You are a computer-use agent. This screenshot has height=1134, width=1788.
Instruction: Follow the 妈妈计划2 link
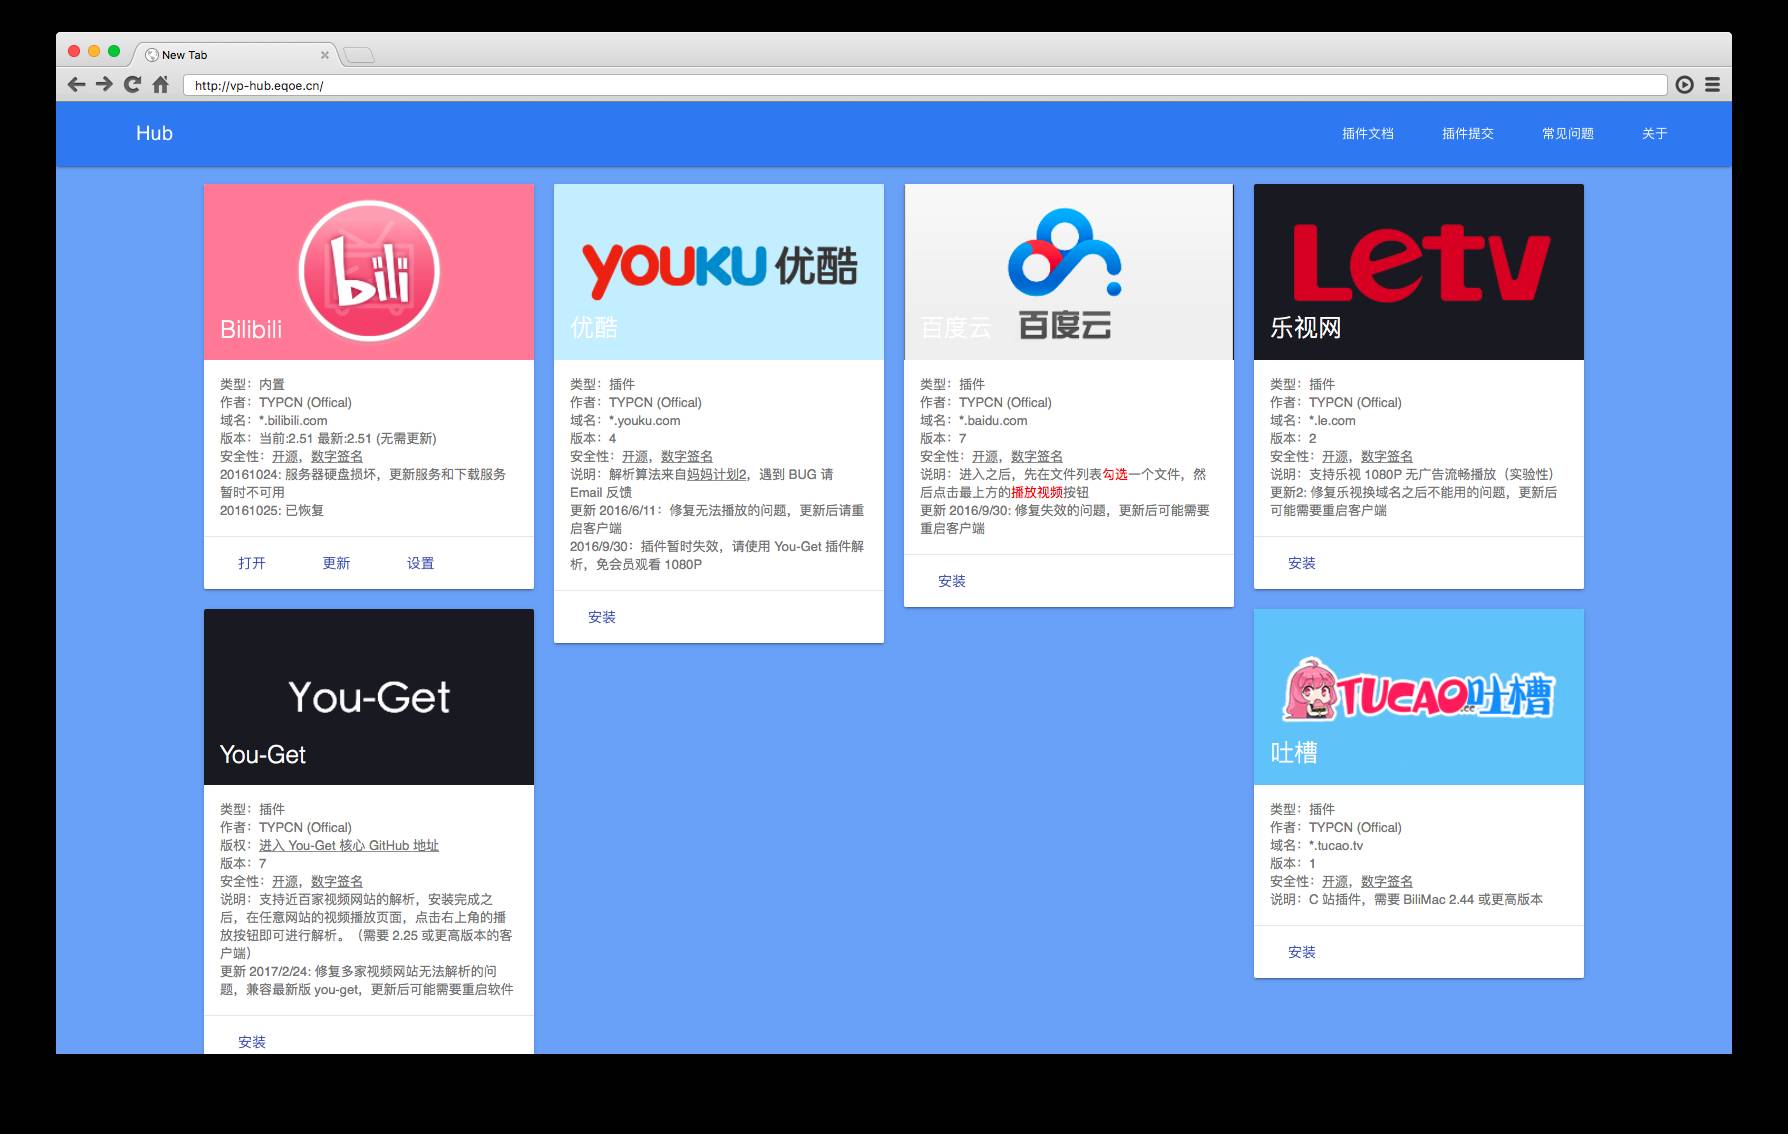pyautogui.click(x=717, y=475)
